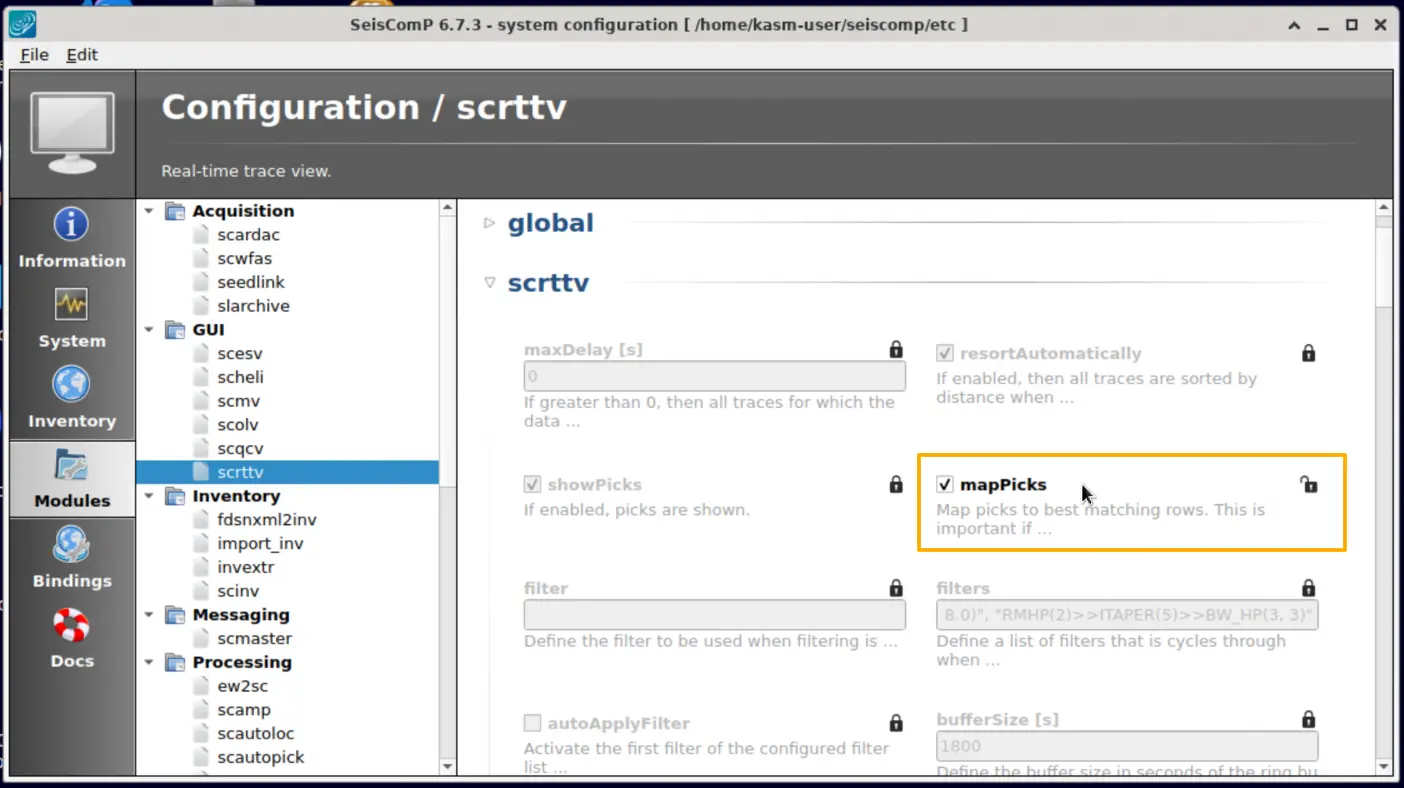Open the Inventory globe icon
This screenshot has height=788, width=1404.
point(71,384)
